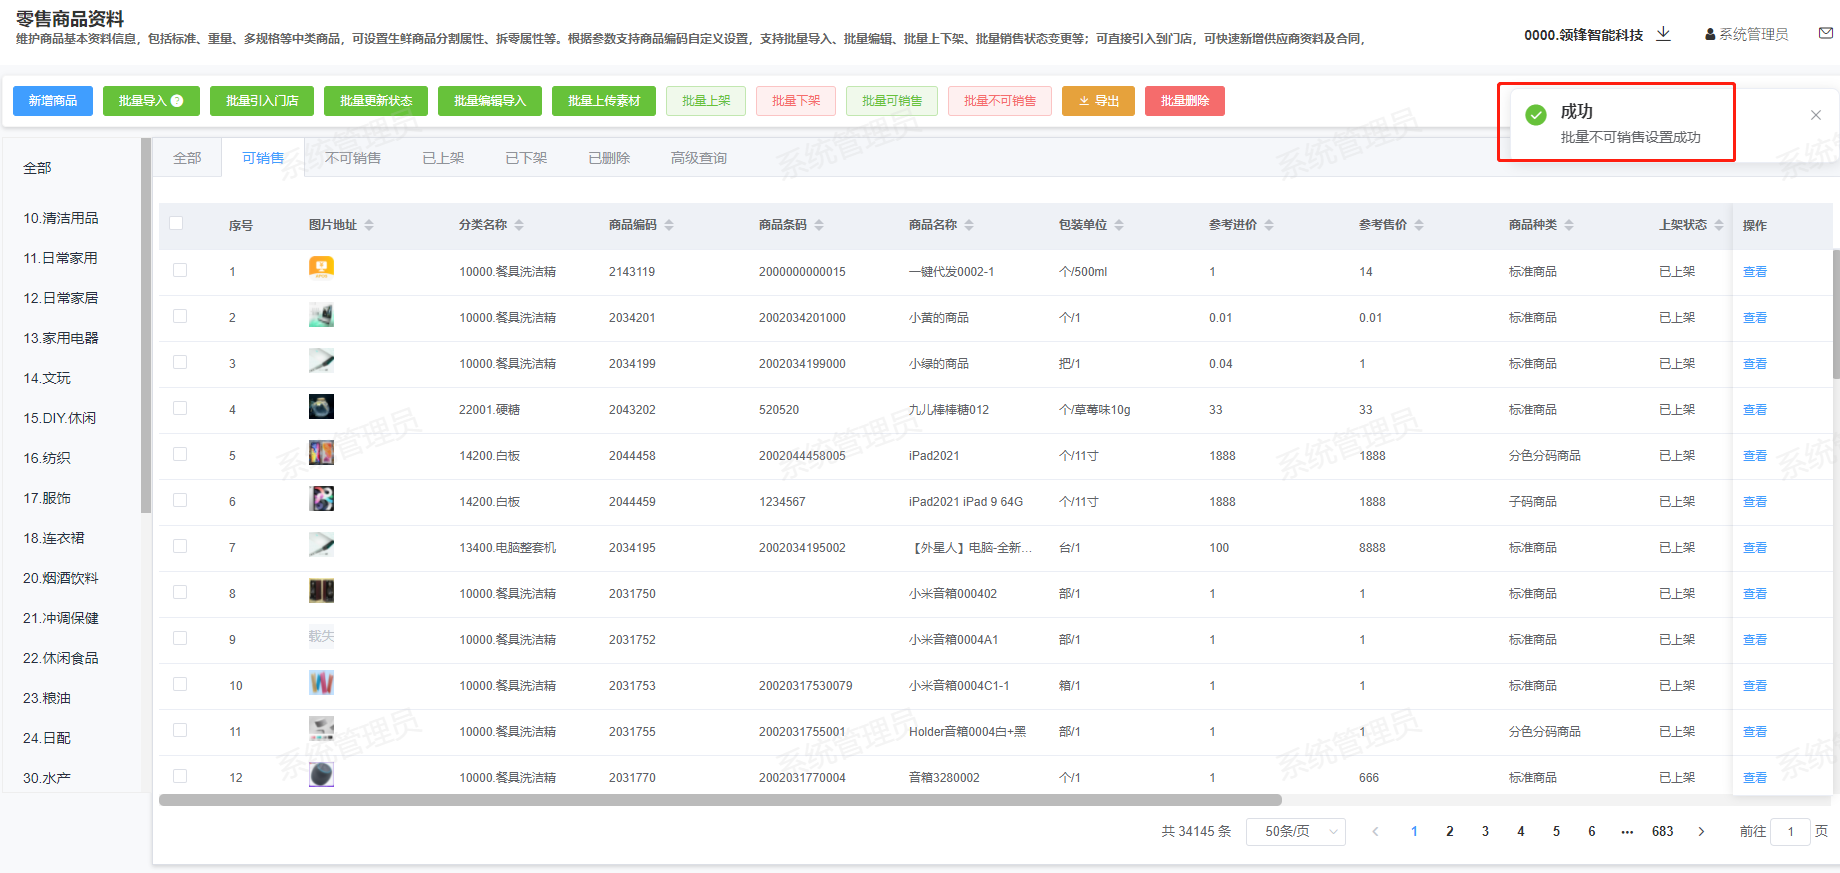Select checkbox for row 5 iPad2021

click(180, 454)
